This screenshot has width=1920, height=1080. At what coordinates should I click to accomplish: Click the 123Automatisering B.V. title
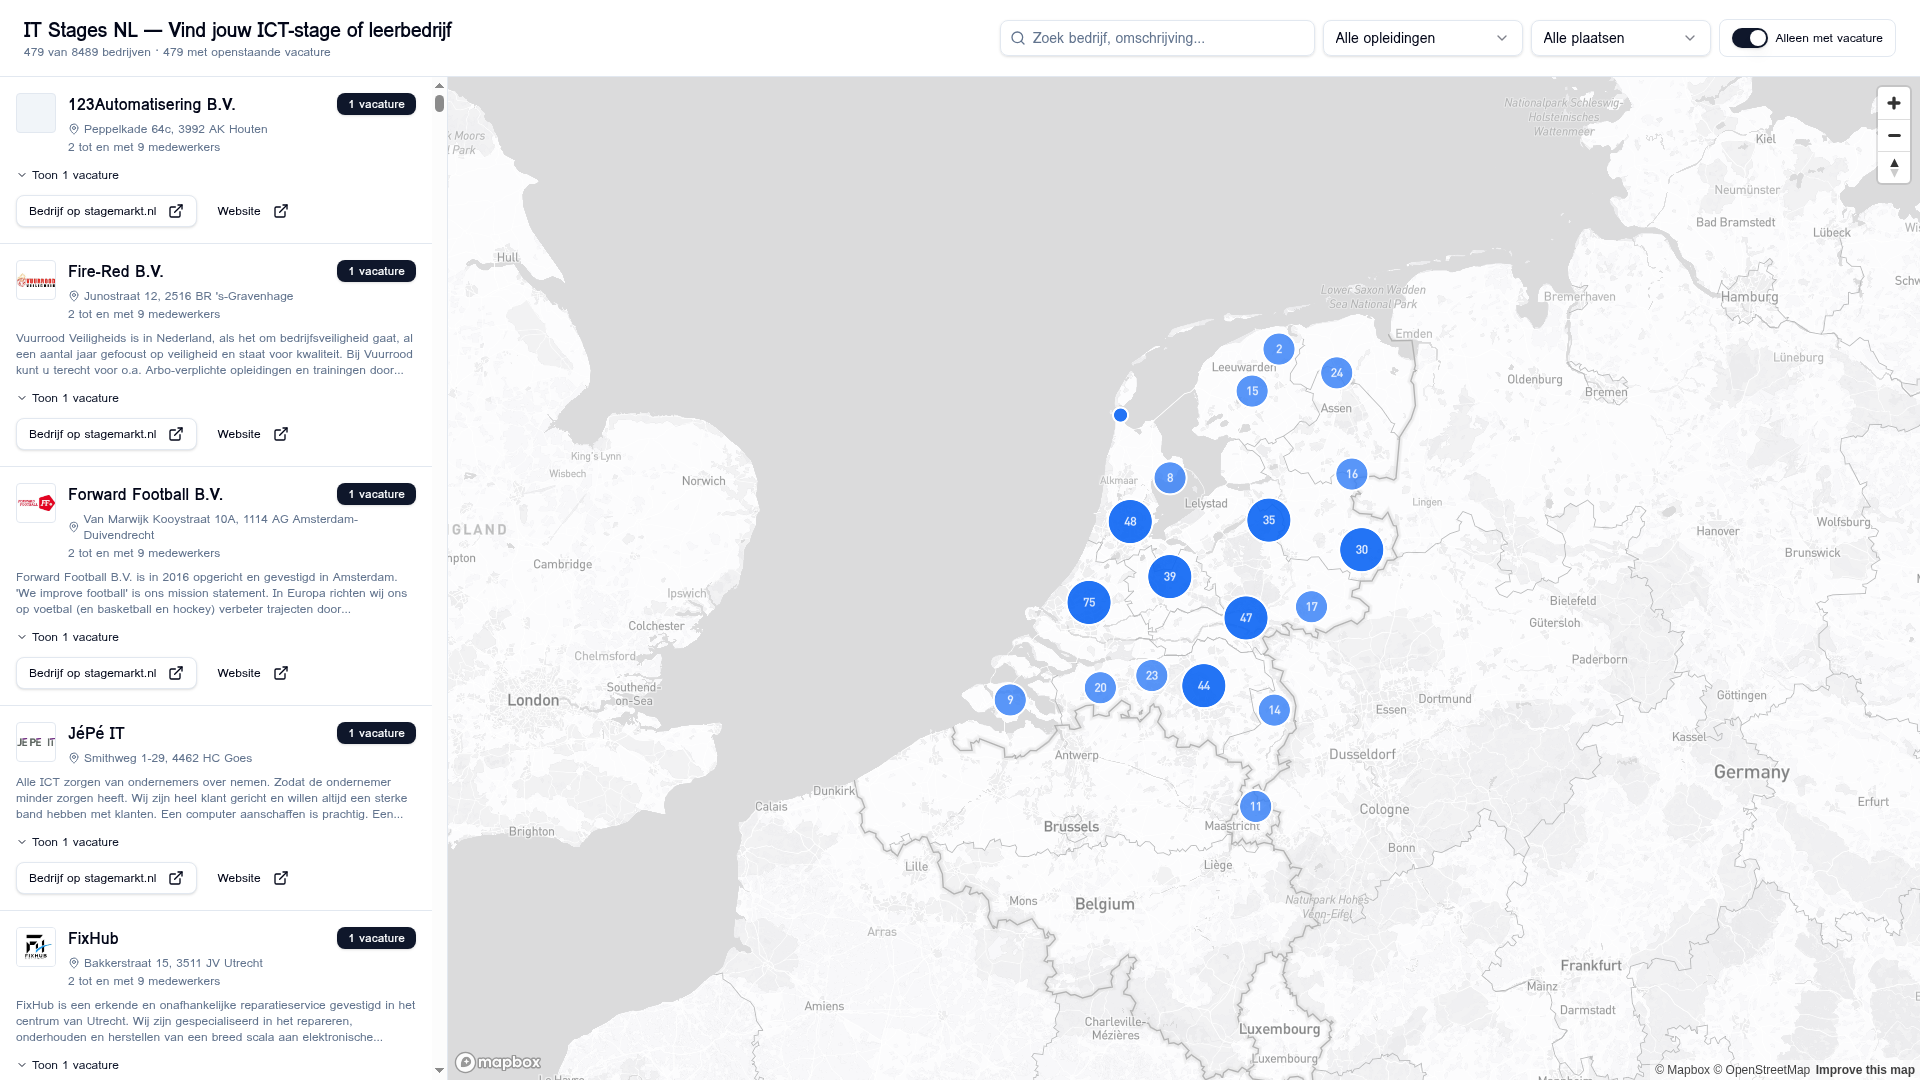tap(152, 104)
